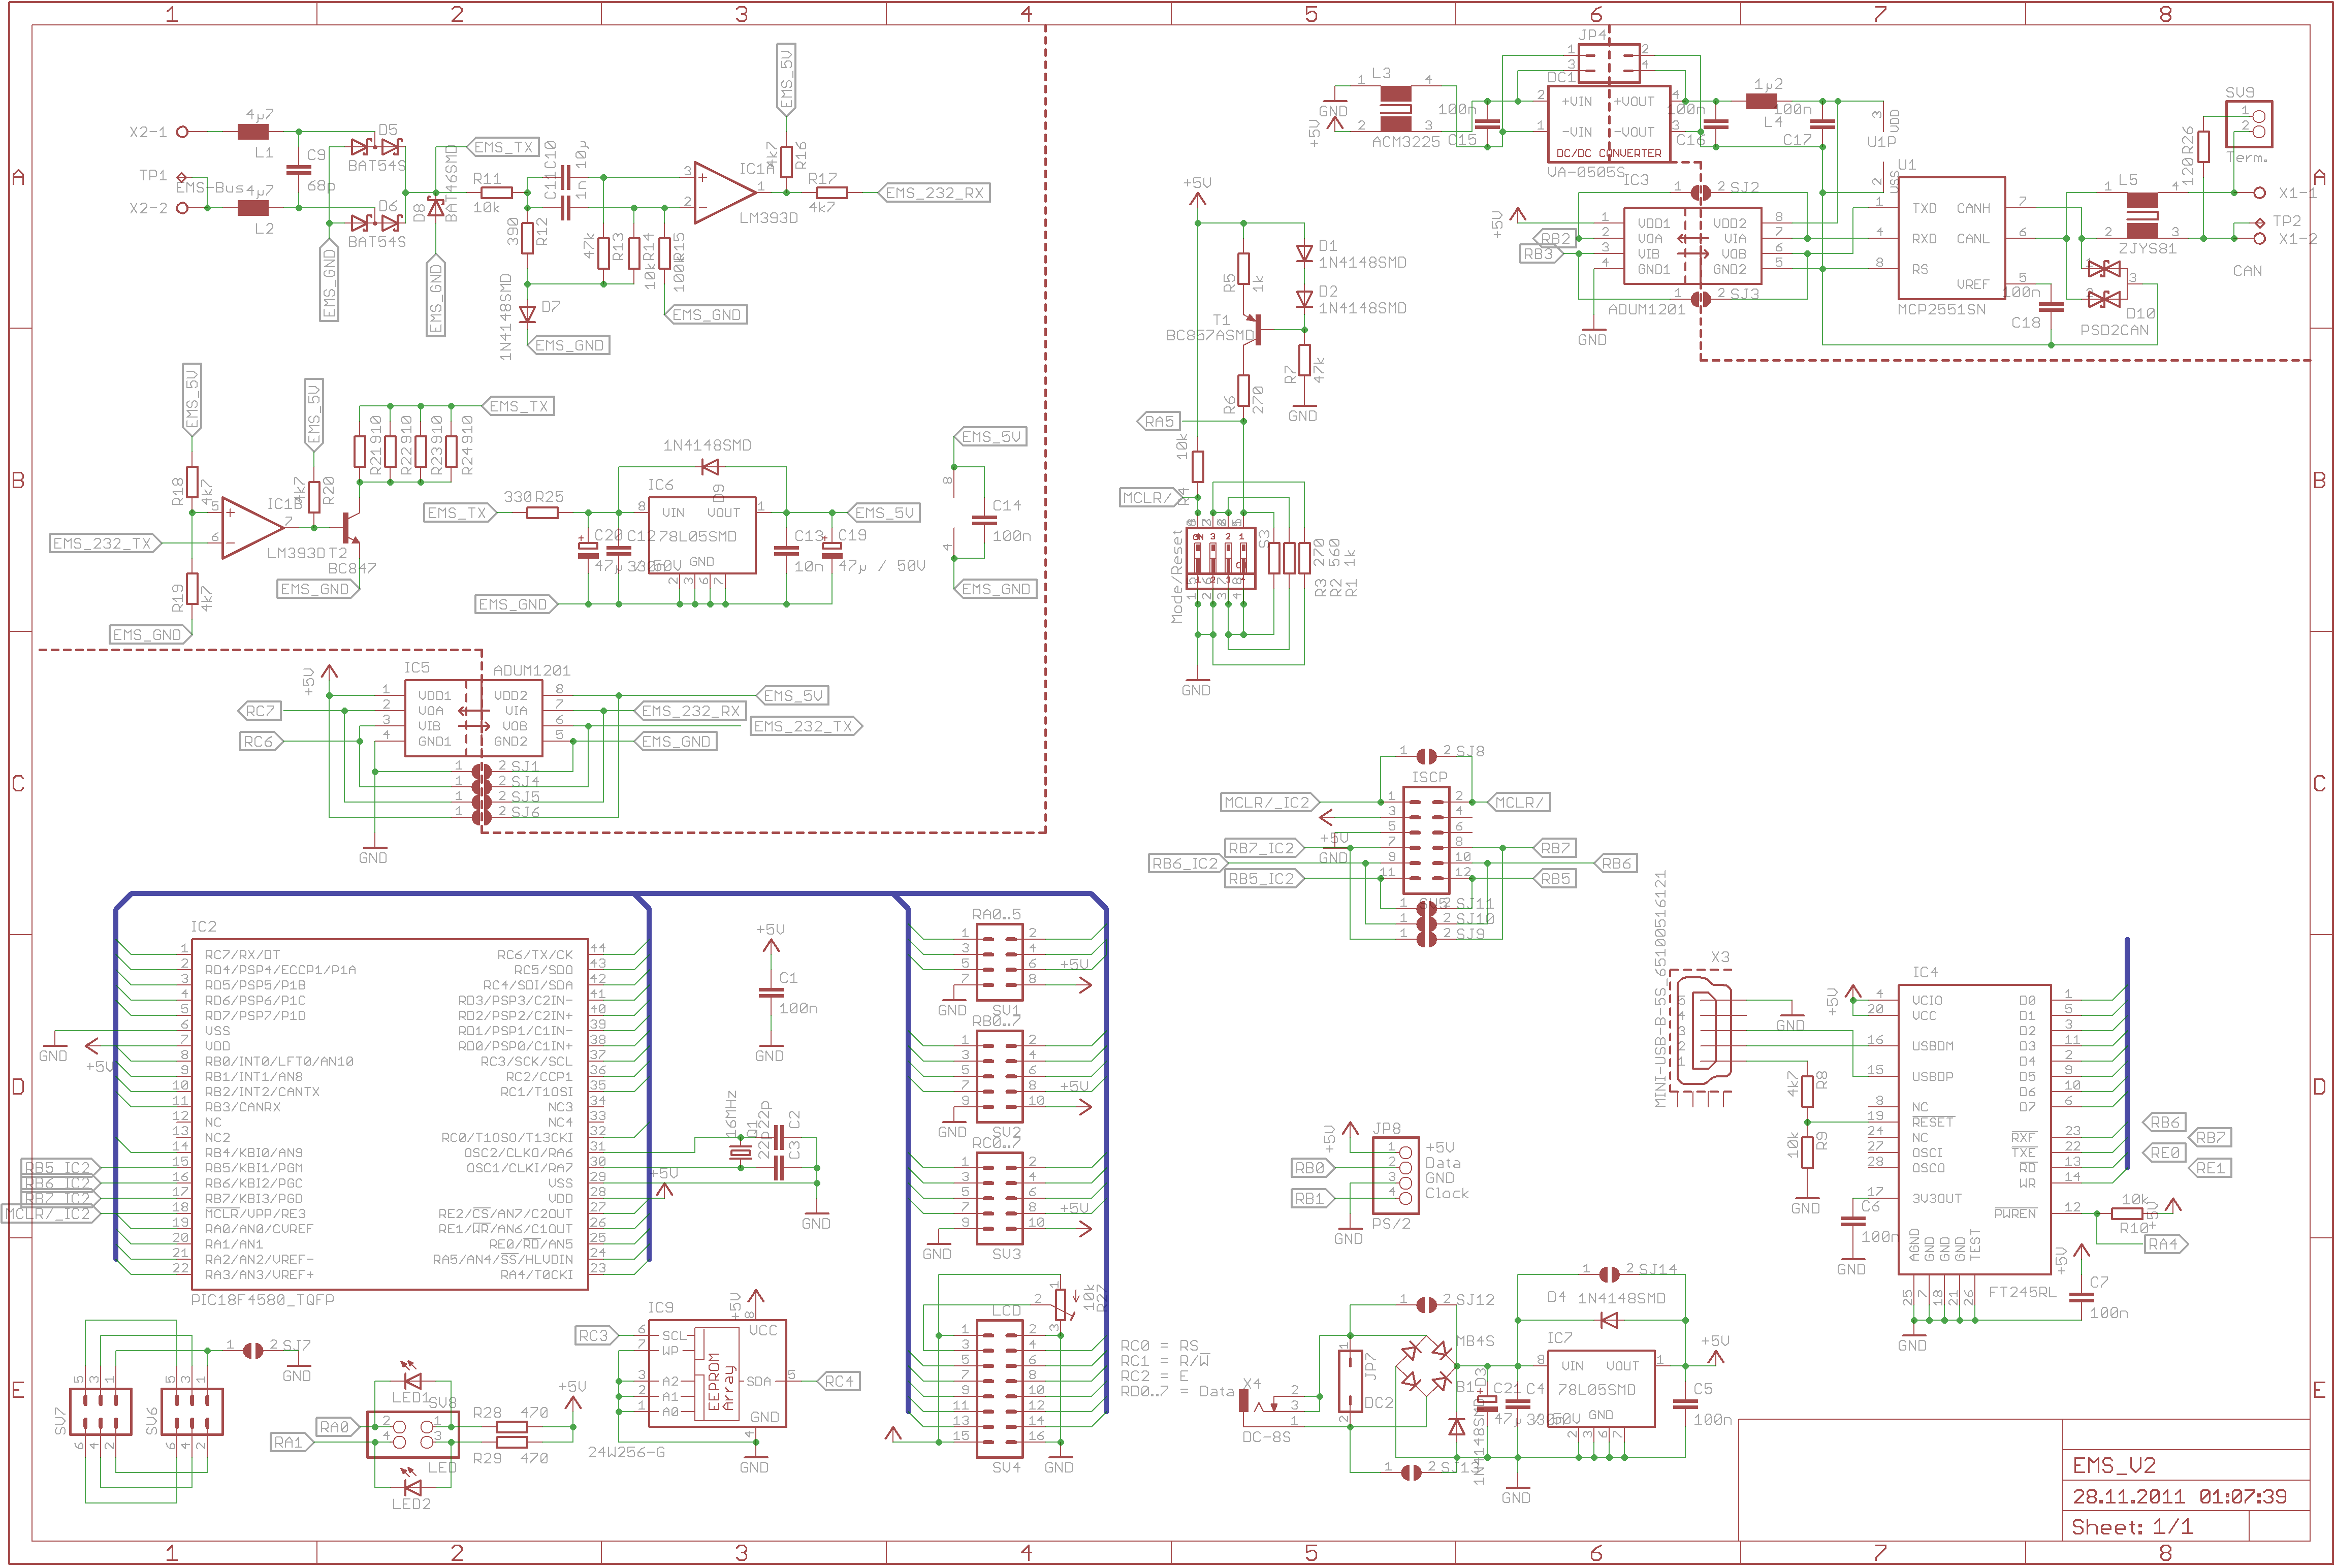Click the RA5 net label flag
Viewport: 2336px width, 1568px height.
1159,422
